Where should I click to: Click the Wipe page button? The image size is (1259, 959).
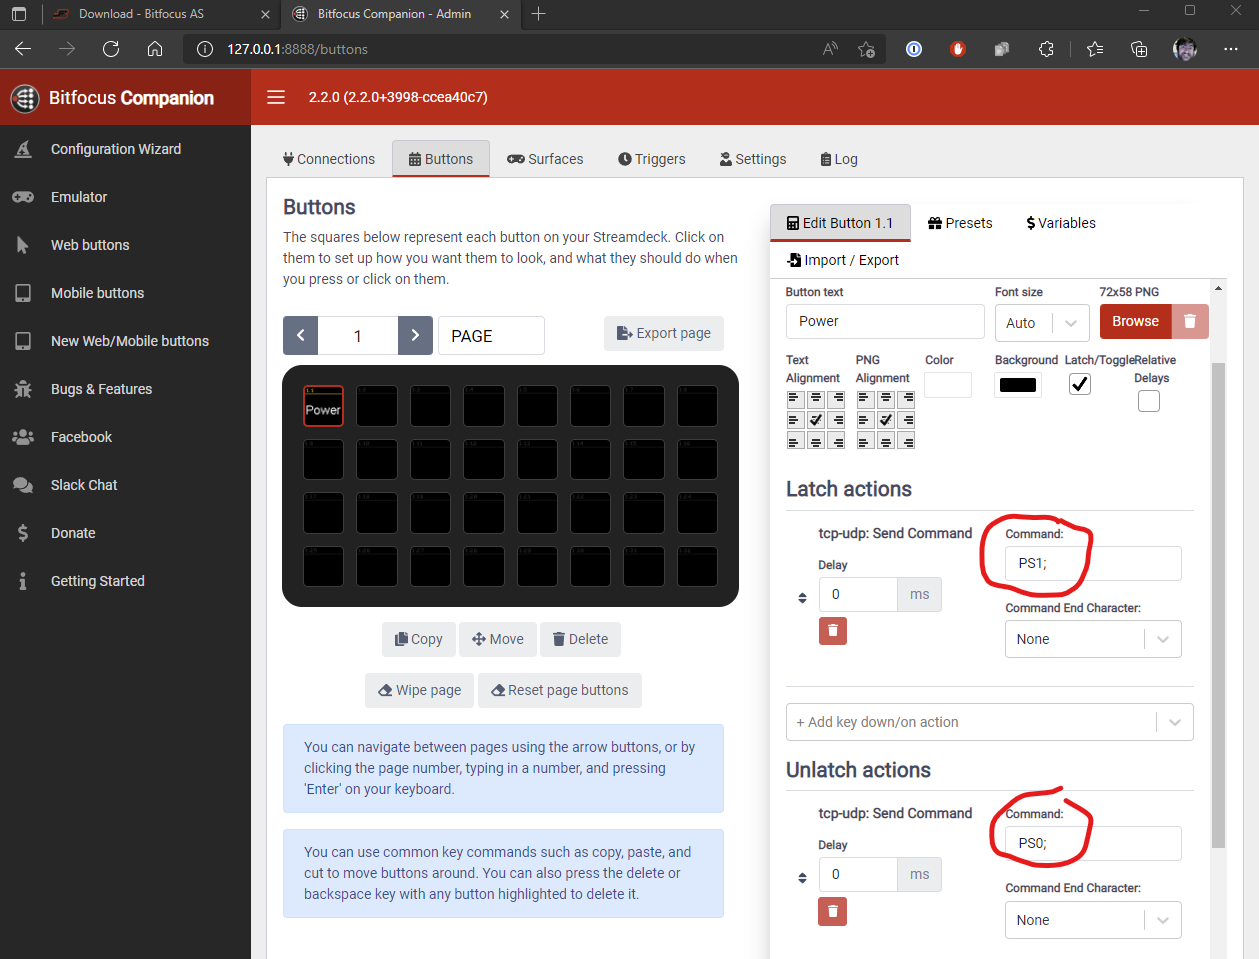(x=420, y=690)
